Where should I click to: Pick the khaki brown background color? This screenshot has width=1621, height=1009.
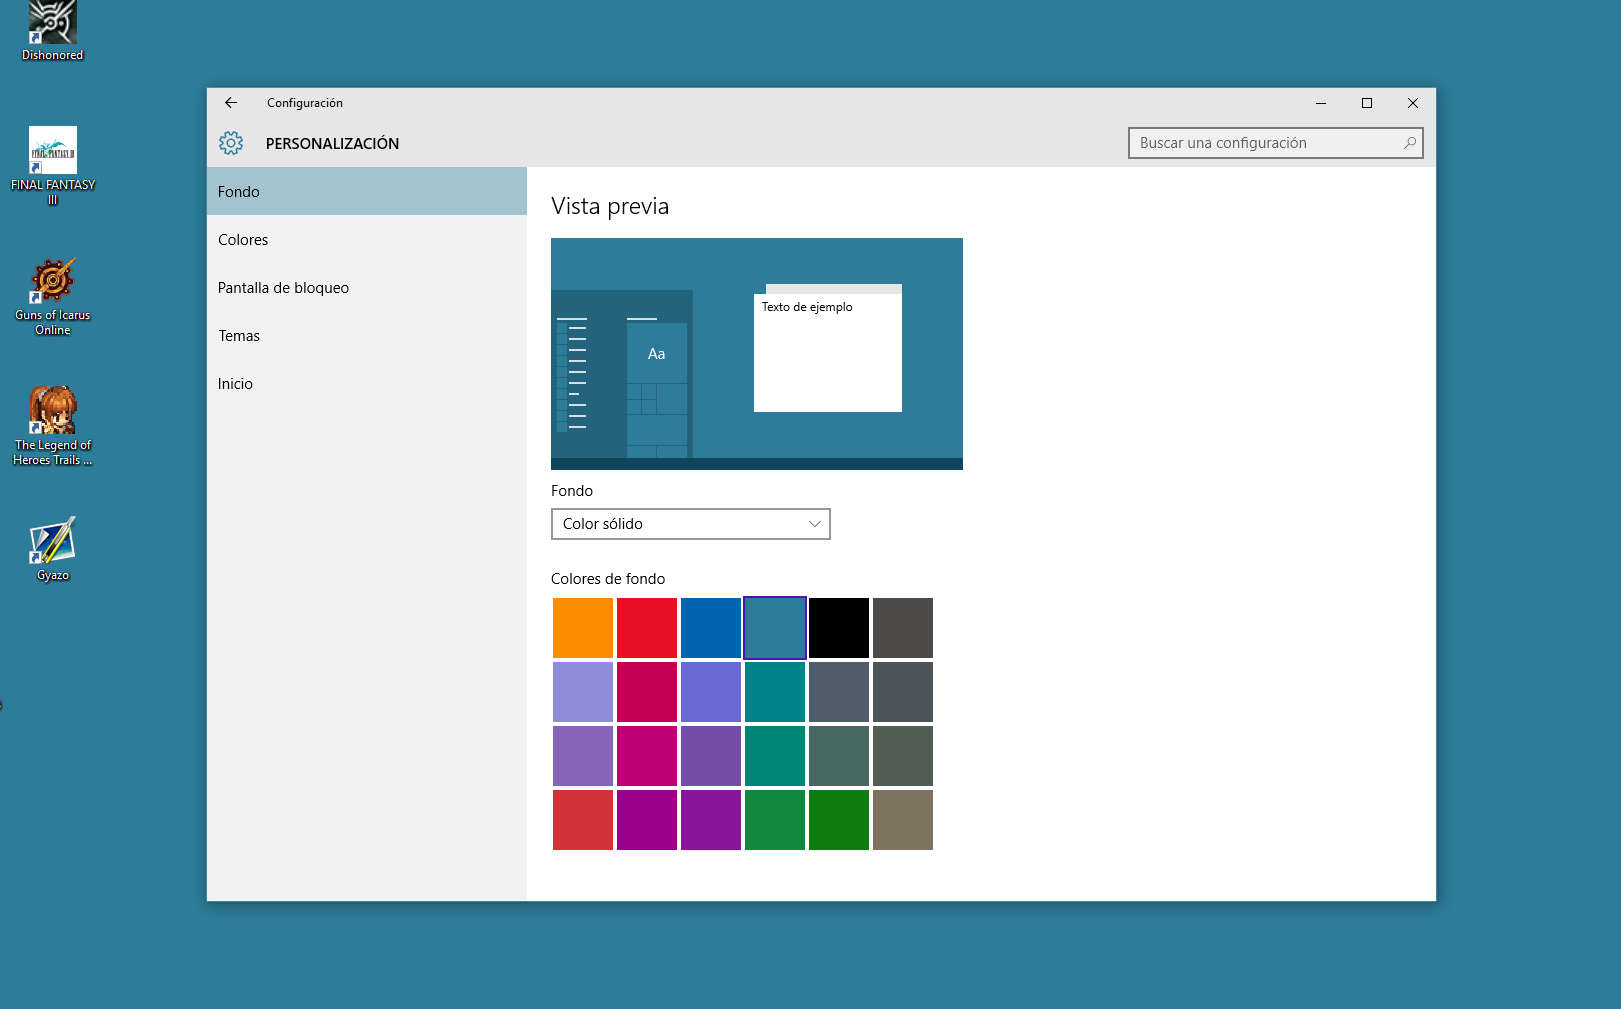903,820
